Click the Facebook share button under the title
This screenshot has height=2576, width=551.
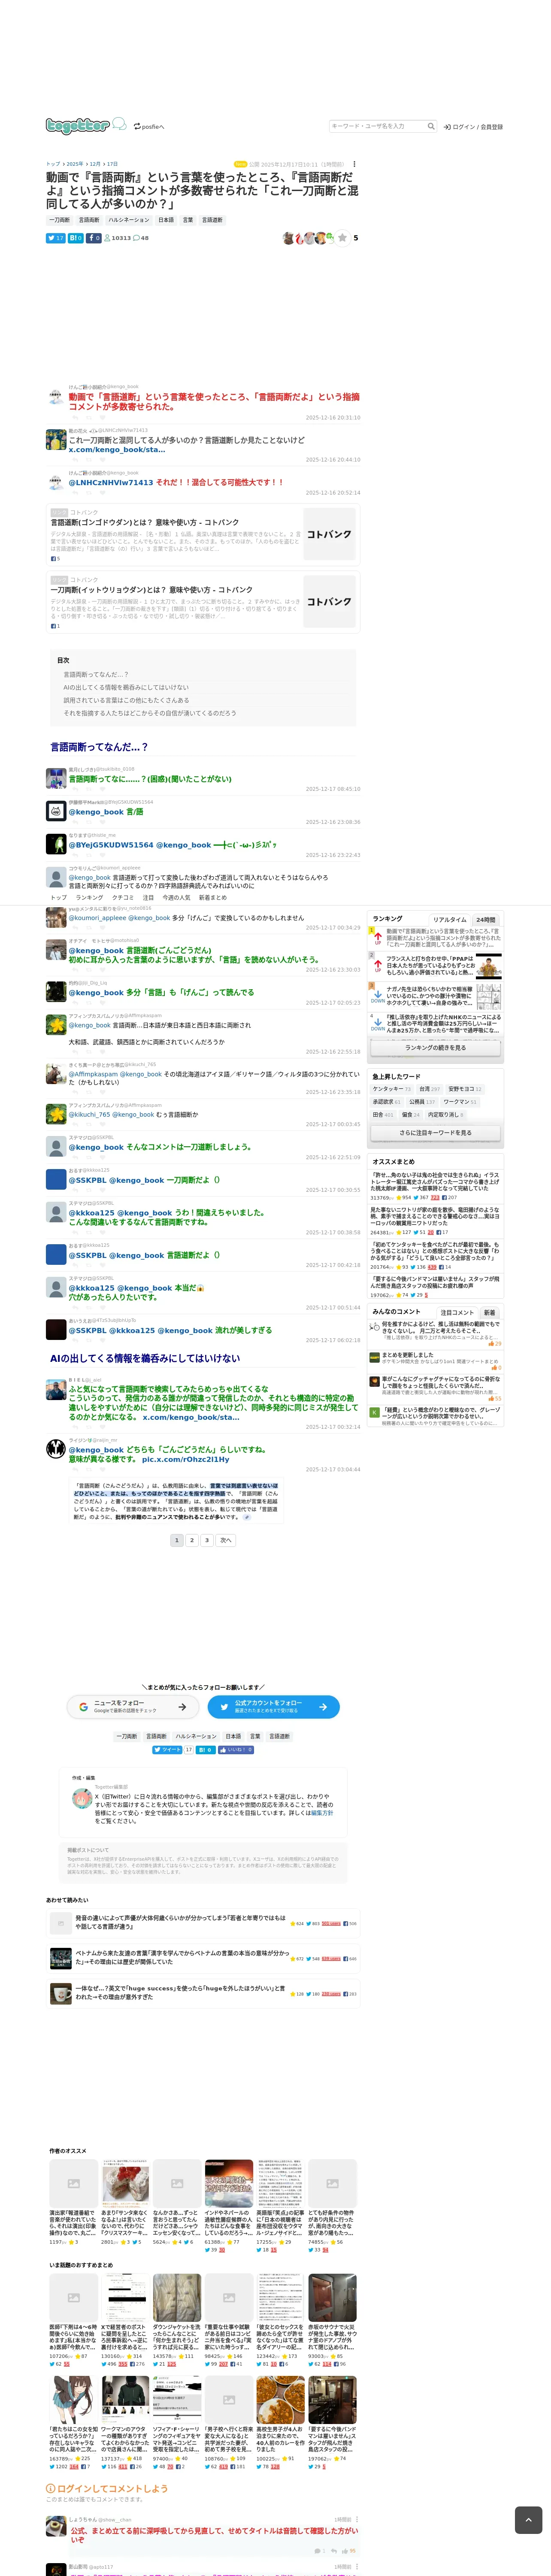tap(94, 238)
